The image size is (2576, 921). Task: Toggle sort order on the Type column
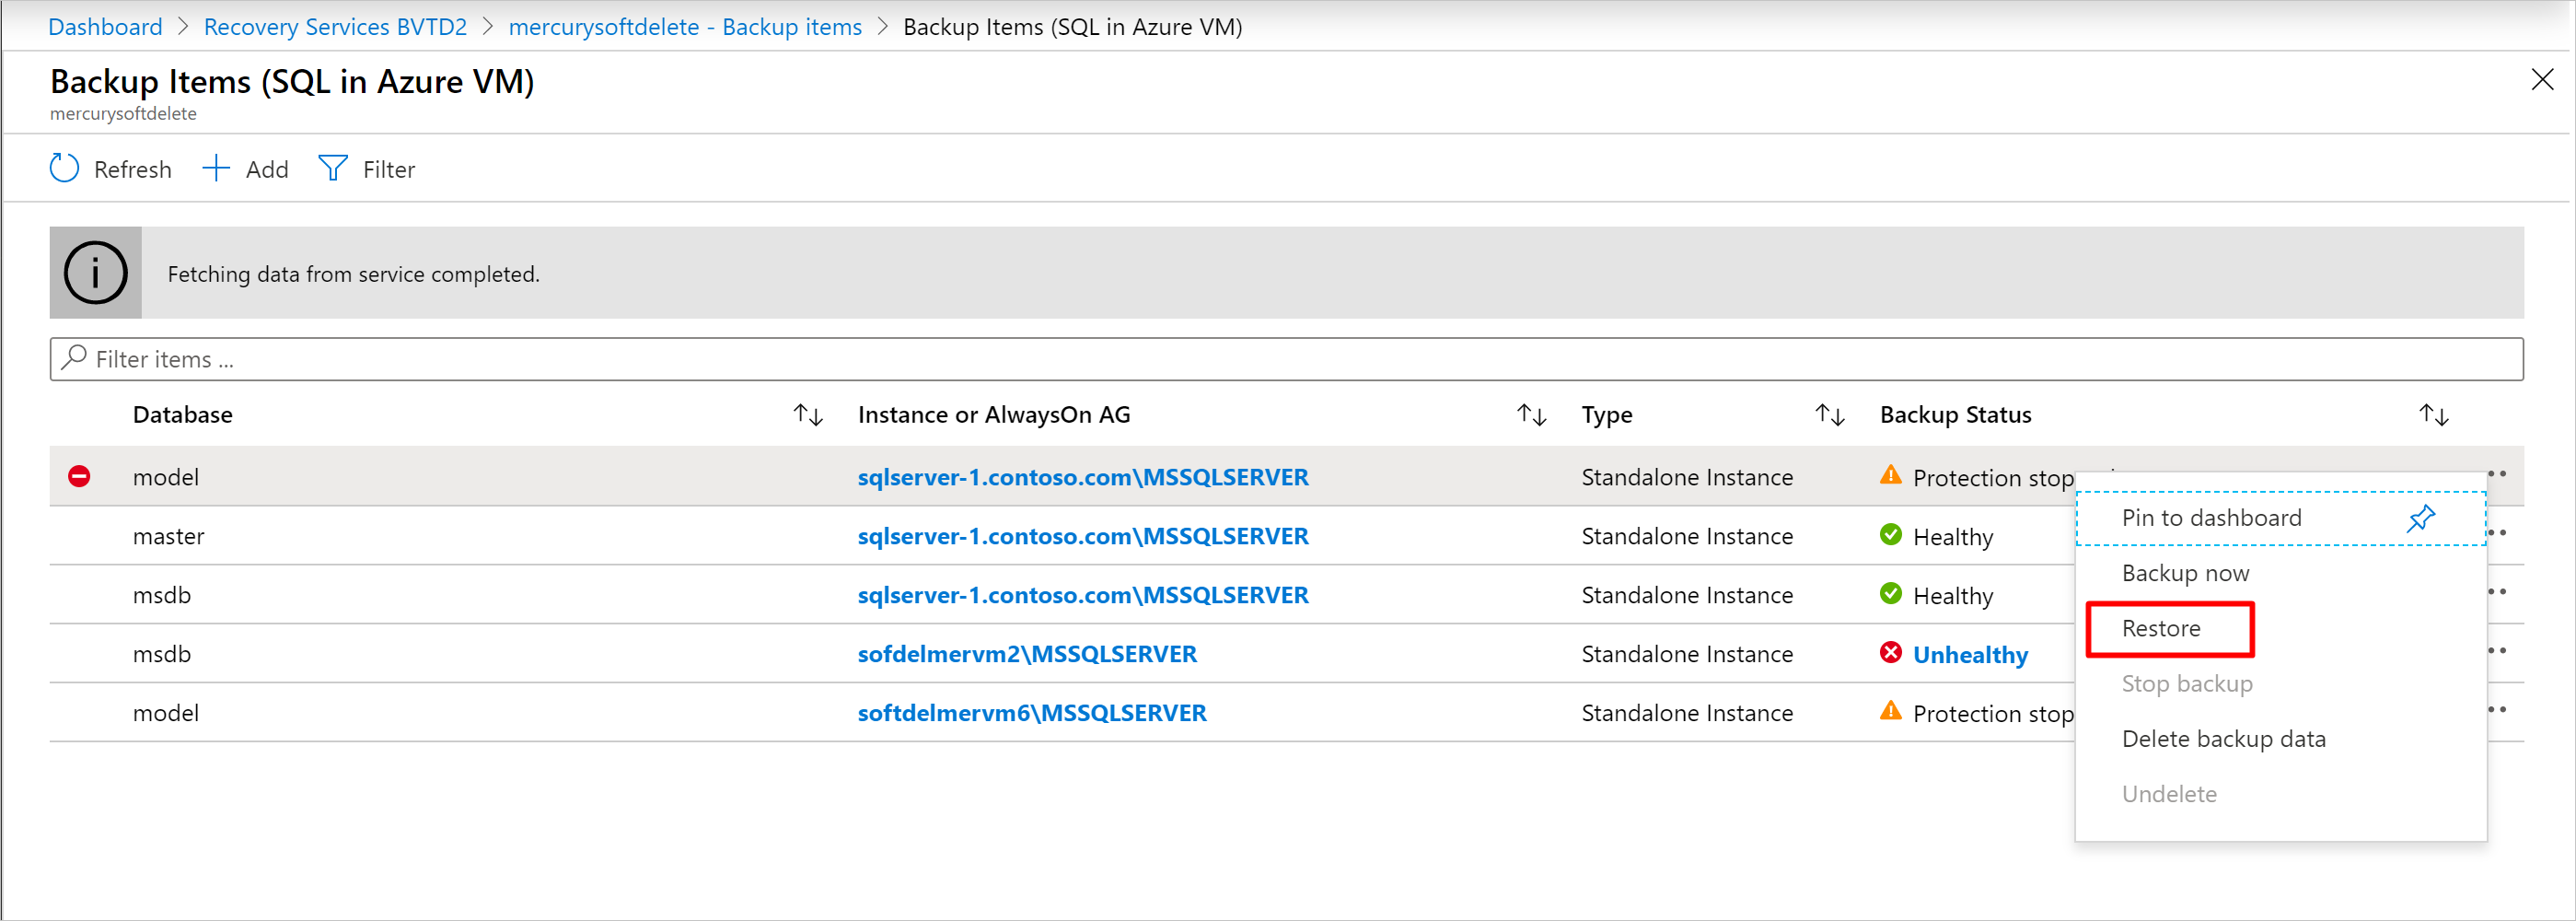1829,414
